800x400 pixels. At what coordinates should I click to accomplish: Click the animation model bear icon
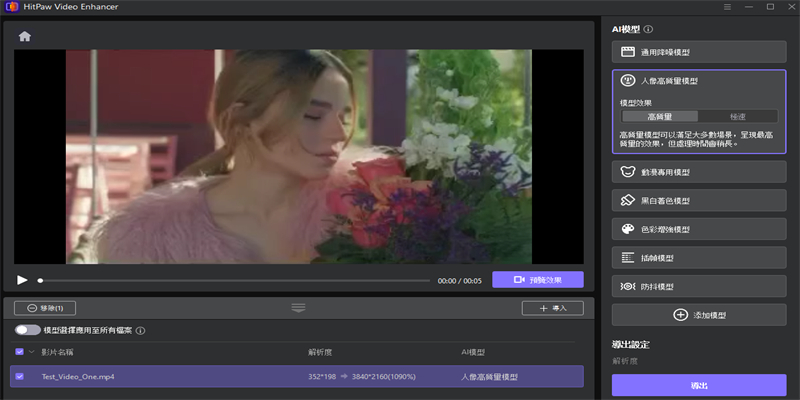(x=628, y=172)
